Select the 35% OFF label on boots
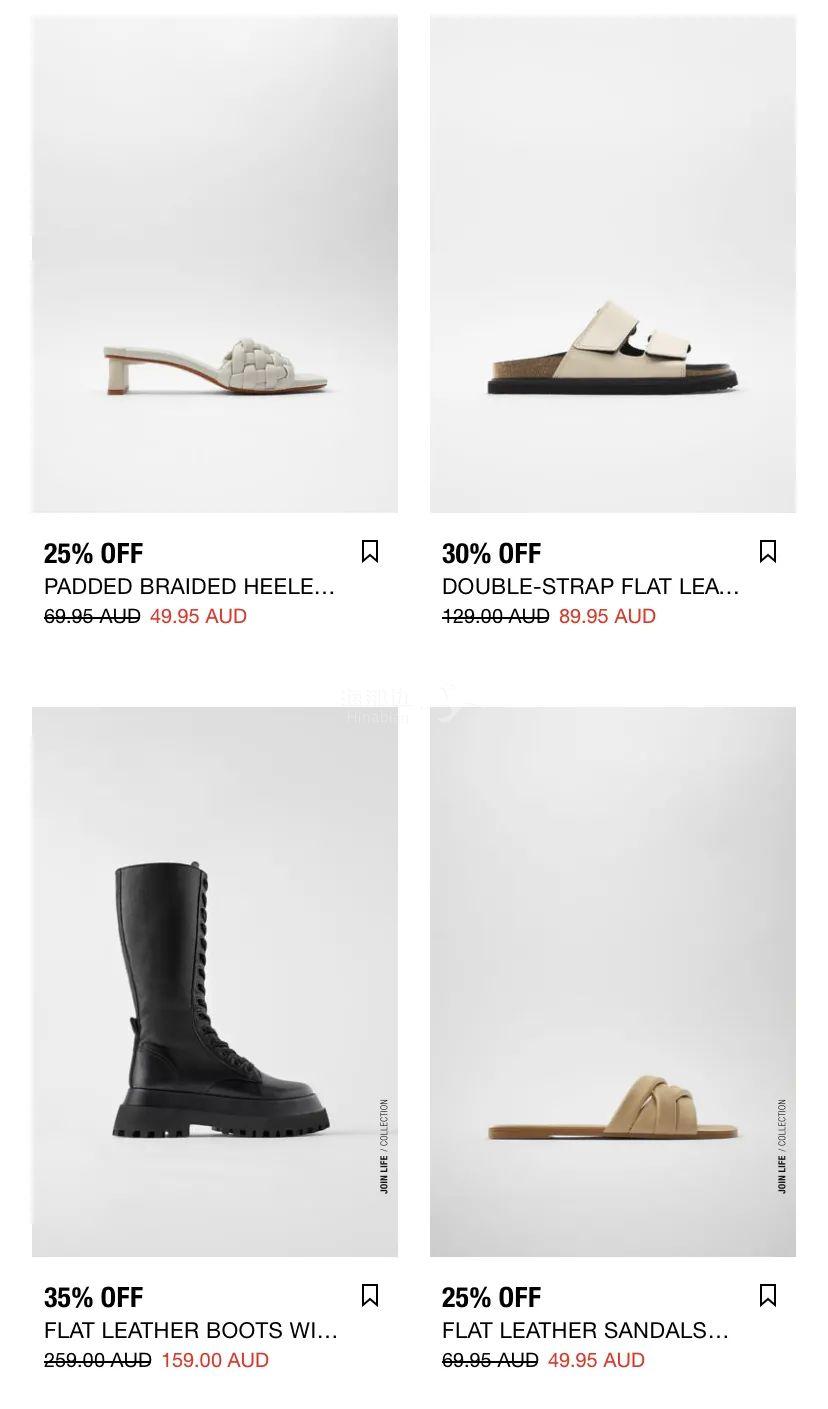The height and width of the screenshot is (1409, 828). tap(94, 1298)
